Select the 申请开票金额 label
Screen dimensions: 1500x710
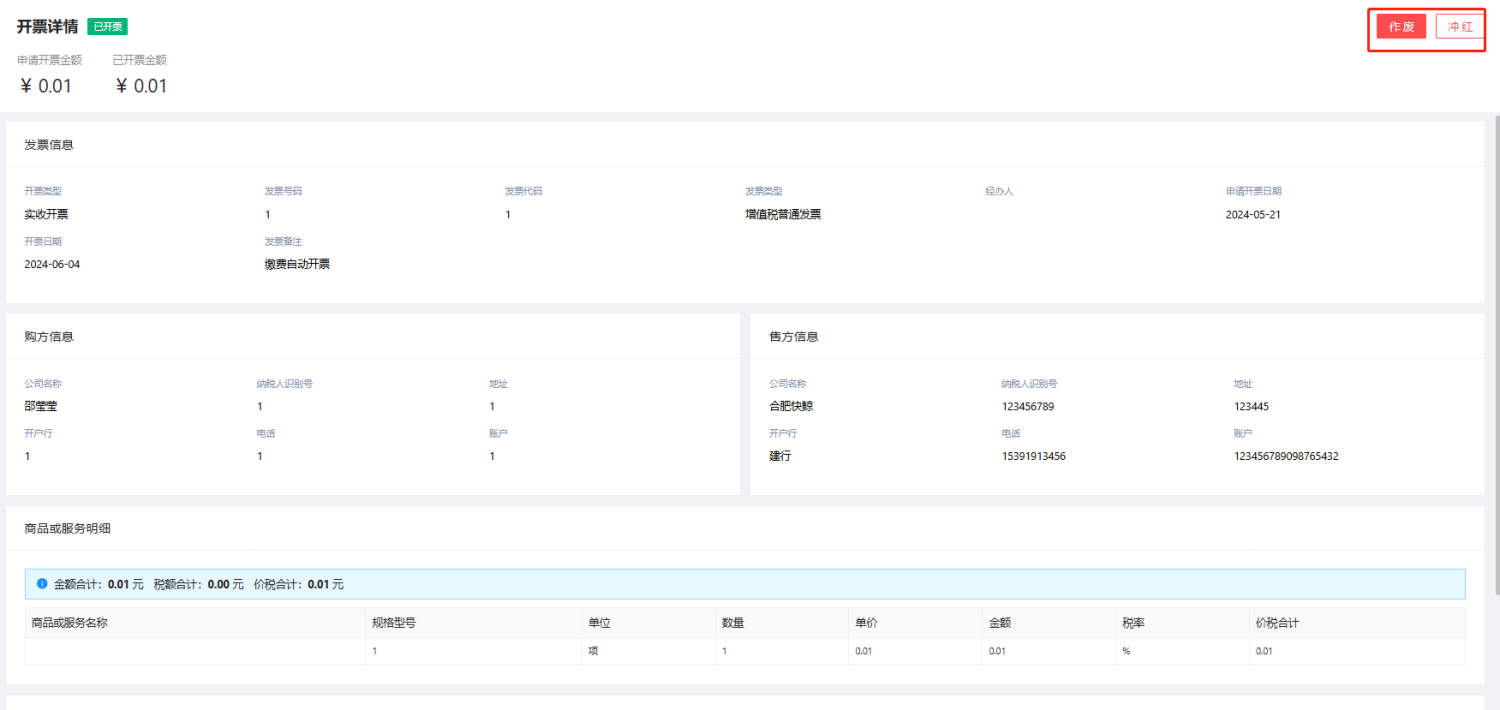49,60
